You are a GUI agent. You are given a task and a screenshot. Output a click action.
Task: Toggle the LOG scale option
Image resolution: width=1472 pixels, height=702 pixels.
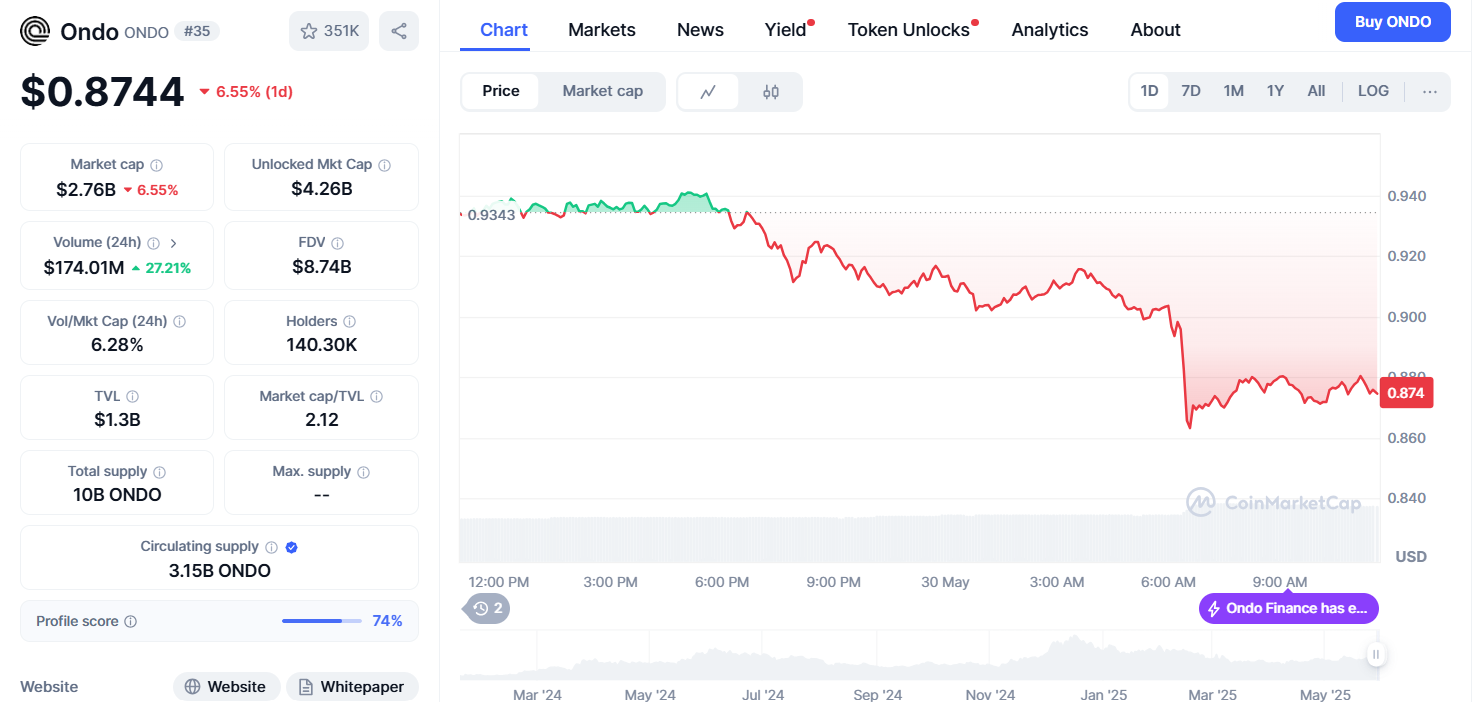tap(1373, 91)
